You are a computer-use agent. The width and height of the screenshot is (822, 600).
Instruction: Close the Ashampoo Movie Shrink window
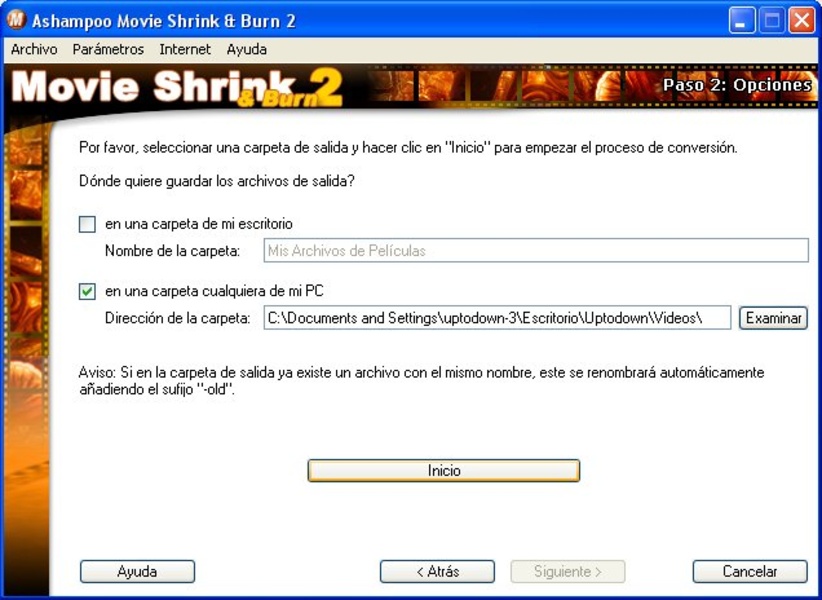pyautogui.click(x=802, y=21)
